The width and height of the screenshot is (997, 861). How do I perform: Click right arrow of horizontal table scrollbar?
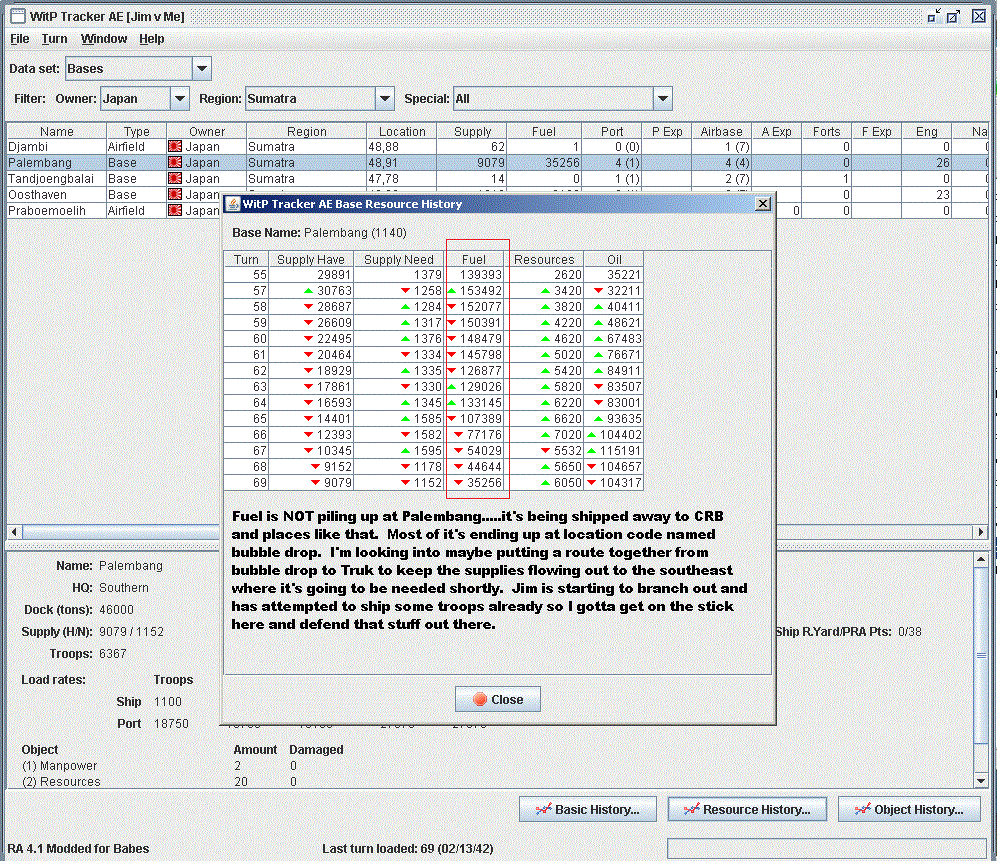[980, 532]
